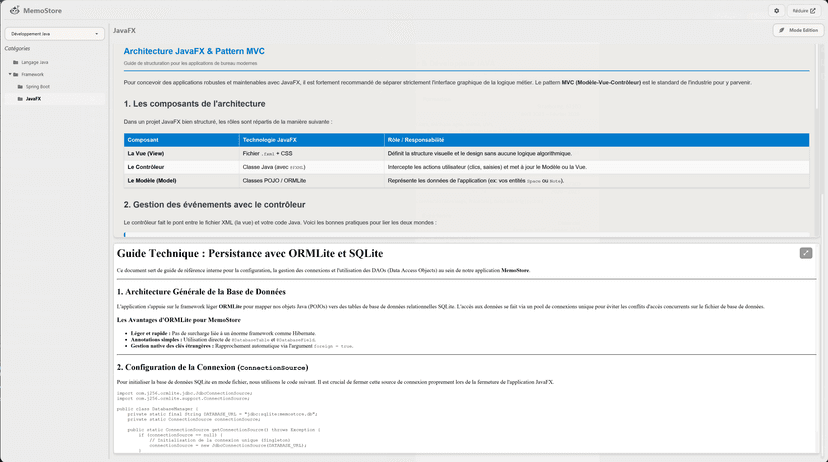
Task: Collapse the Framework category arrow
Action: (x=10, y=74)
